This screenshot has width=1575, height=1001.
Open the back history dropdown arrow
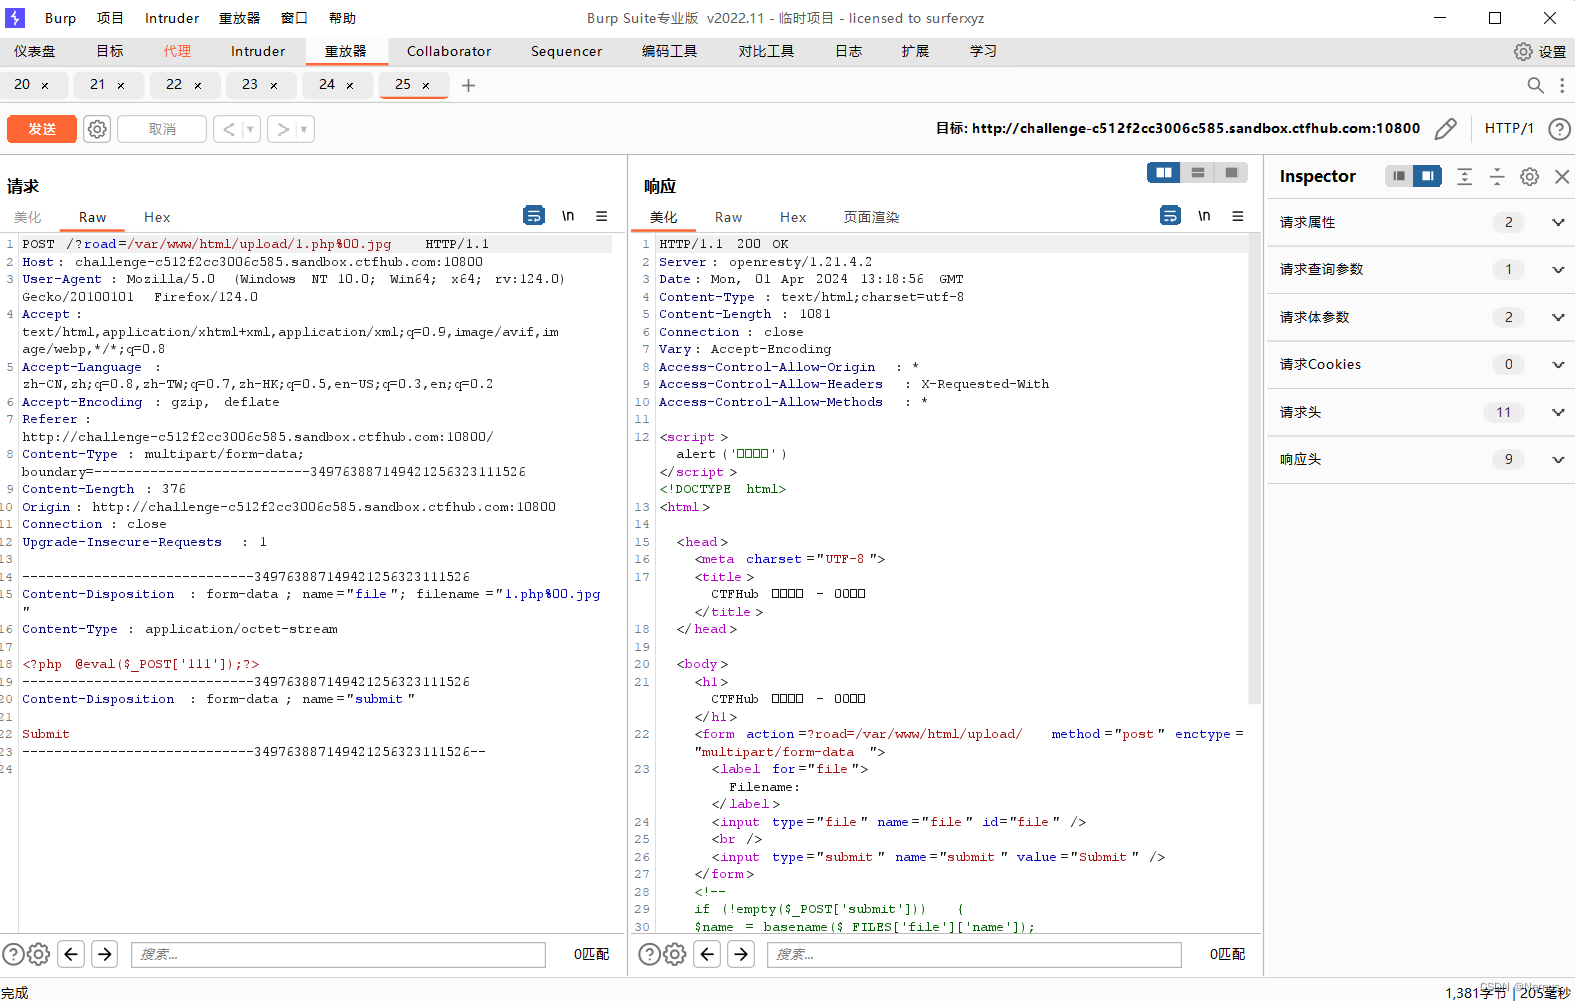pos(250,129)
